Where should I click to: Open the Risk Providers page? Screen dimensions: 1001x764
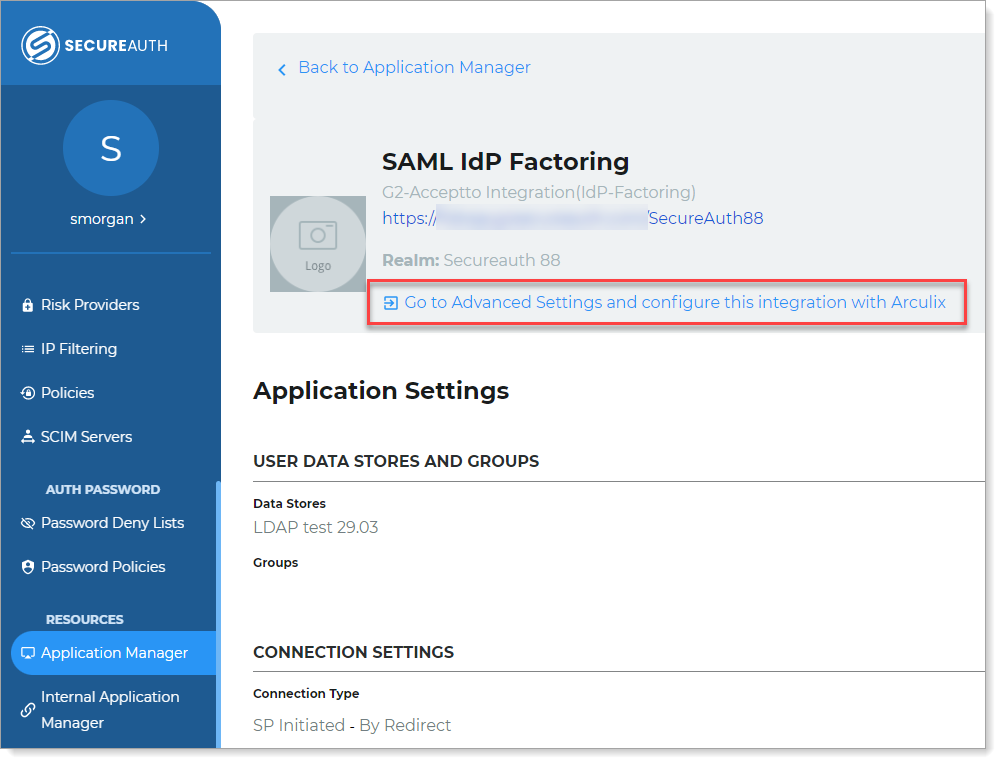coord(90,305)
